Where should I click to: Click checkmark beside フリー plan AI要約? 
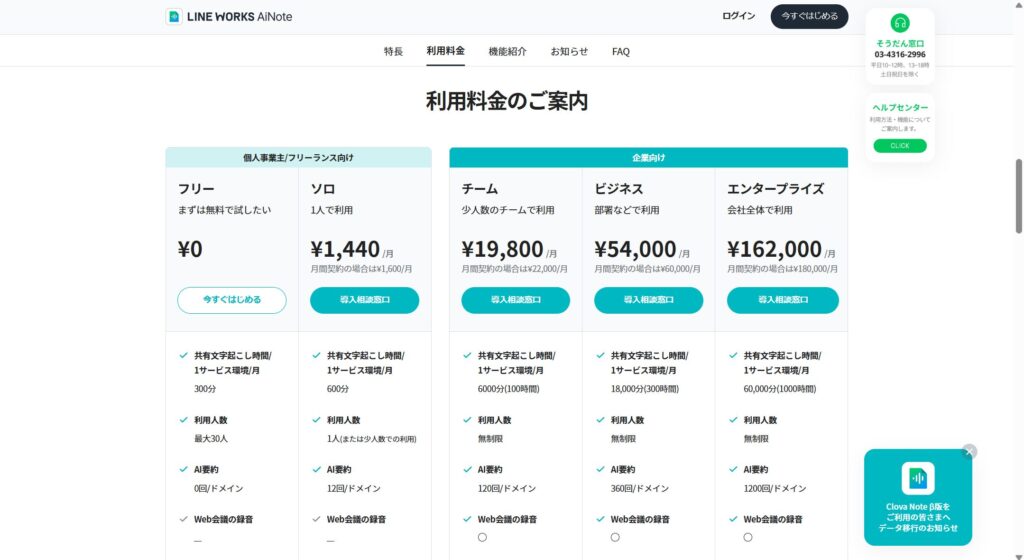(184, 469)
